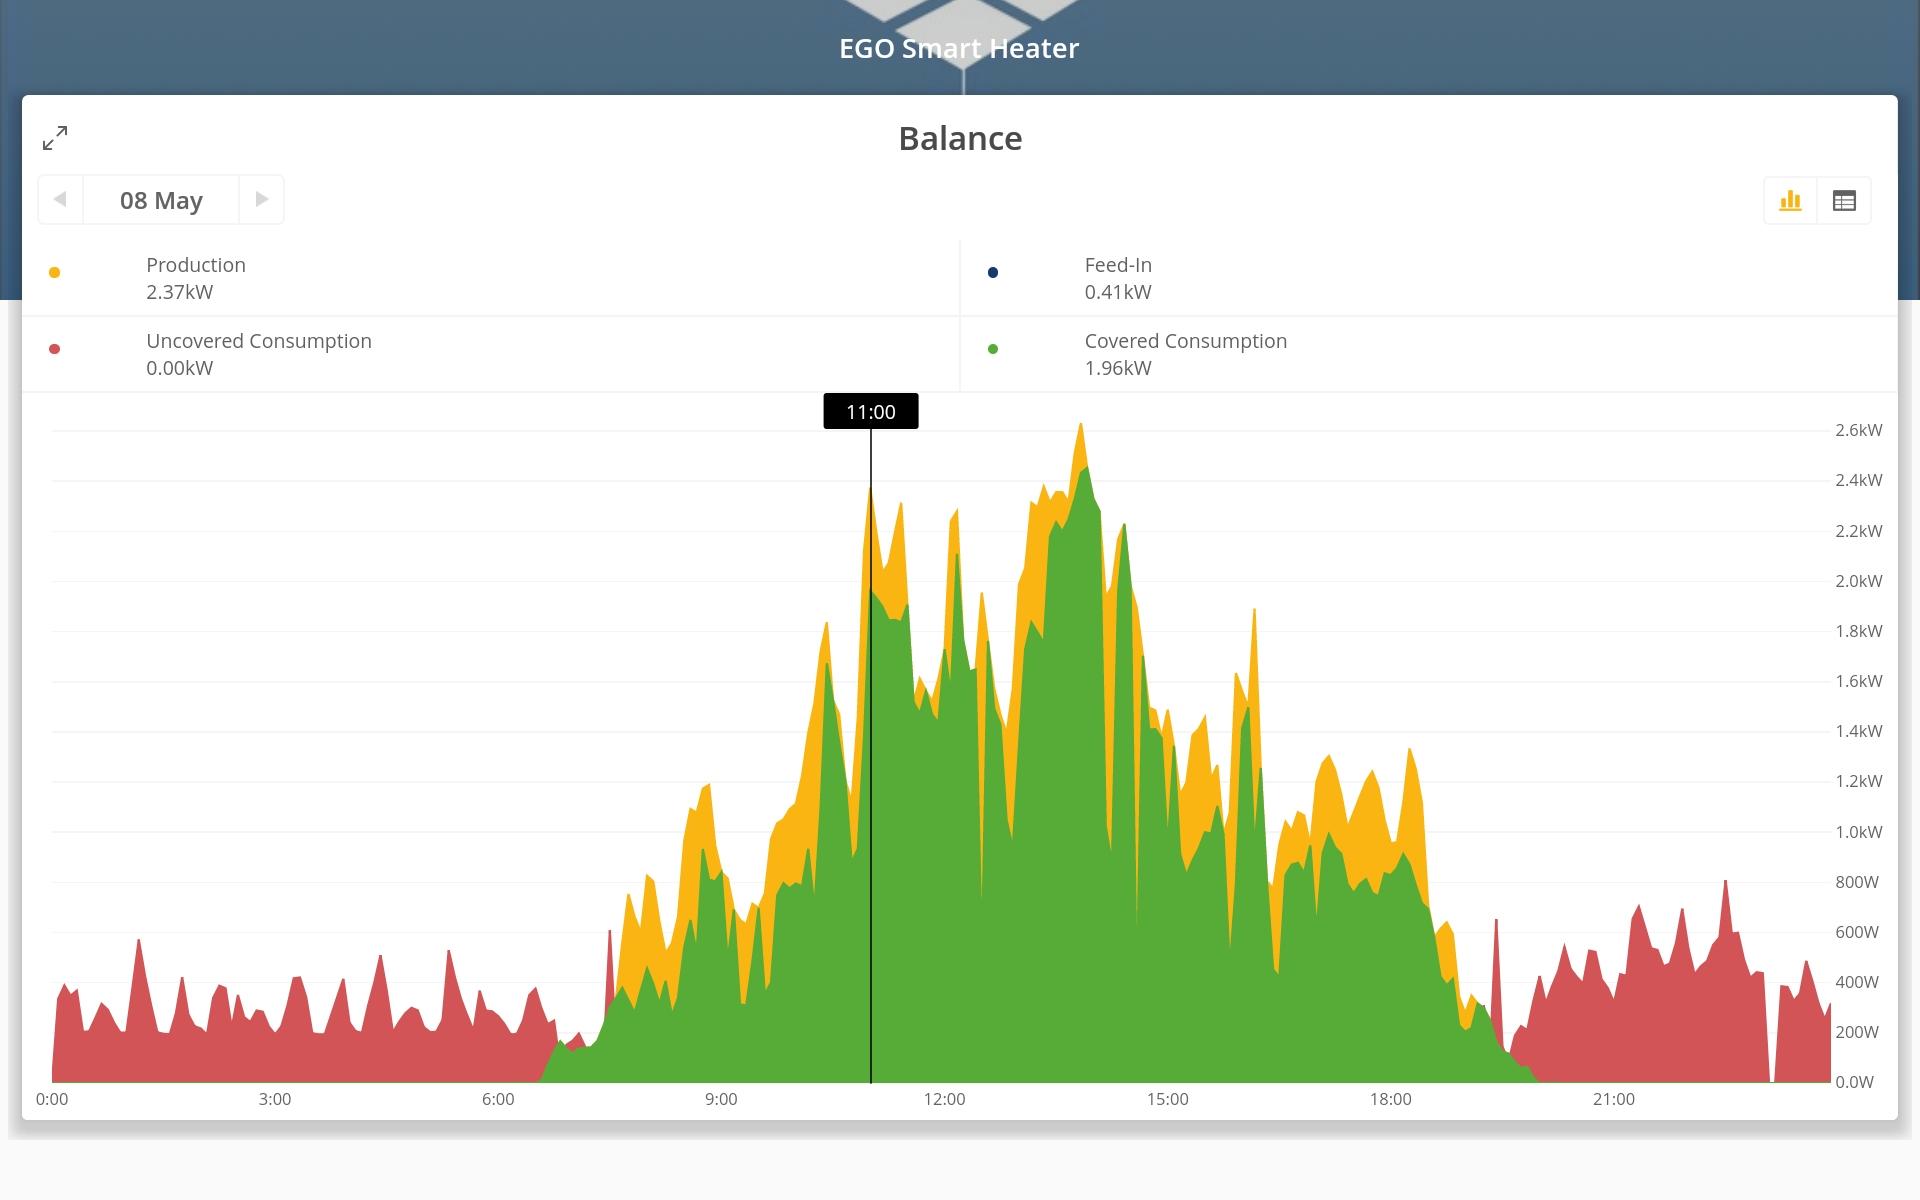The image size is (1920, 1200).
Task: Click the Feed-In legend label
Action: coord(1118,265)
